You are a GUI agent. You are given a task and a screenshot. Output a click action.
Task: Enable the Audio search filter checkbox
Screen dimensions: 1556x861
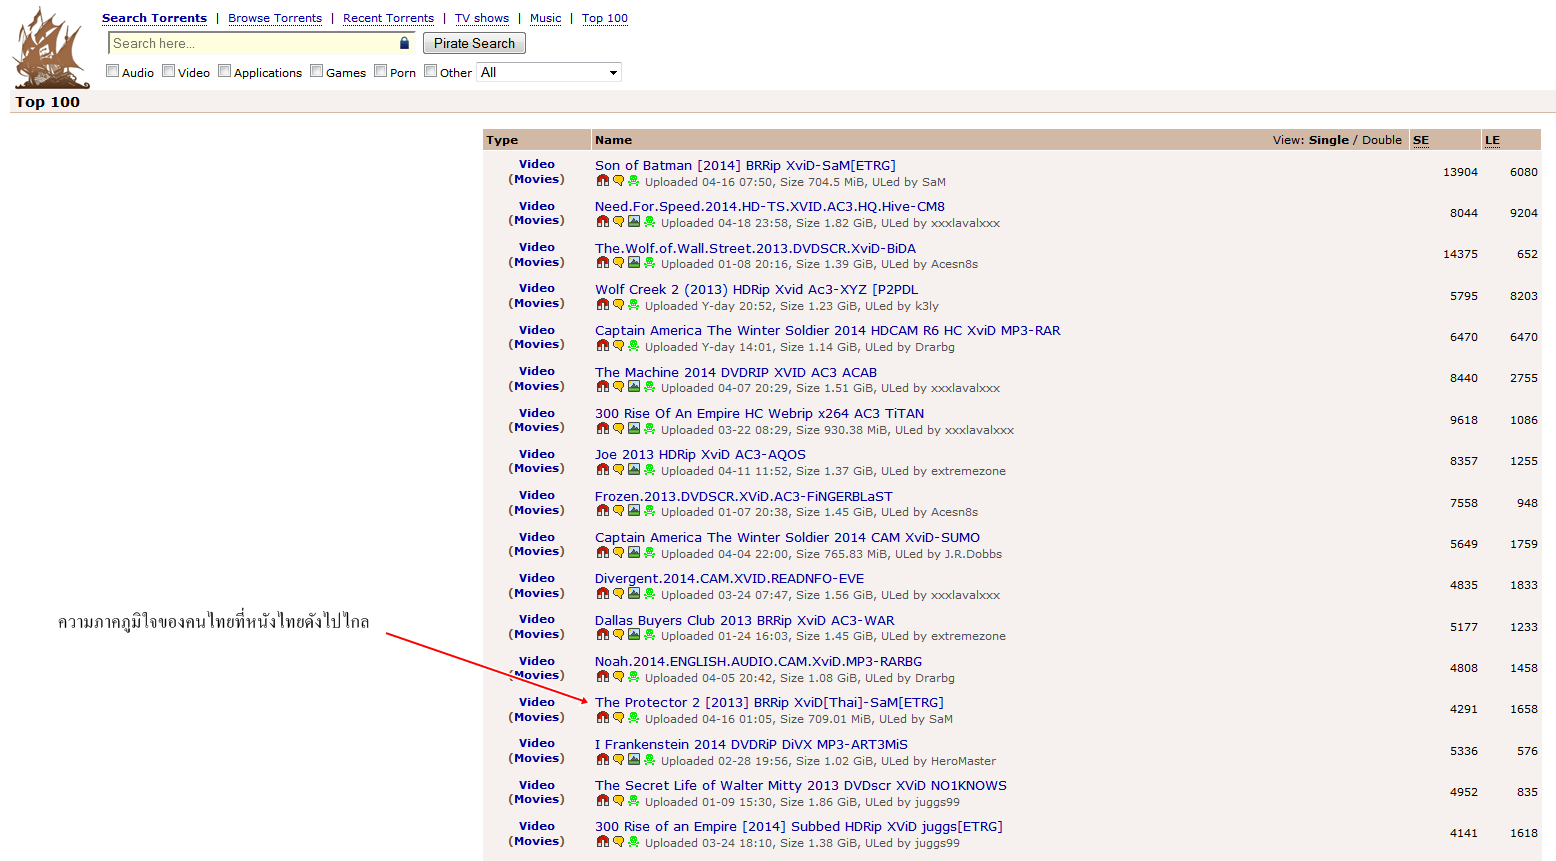point(113,71)
